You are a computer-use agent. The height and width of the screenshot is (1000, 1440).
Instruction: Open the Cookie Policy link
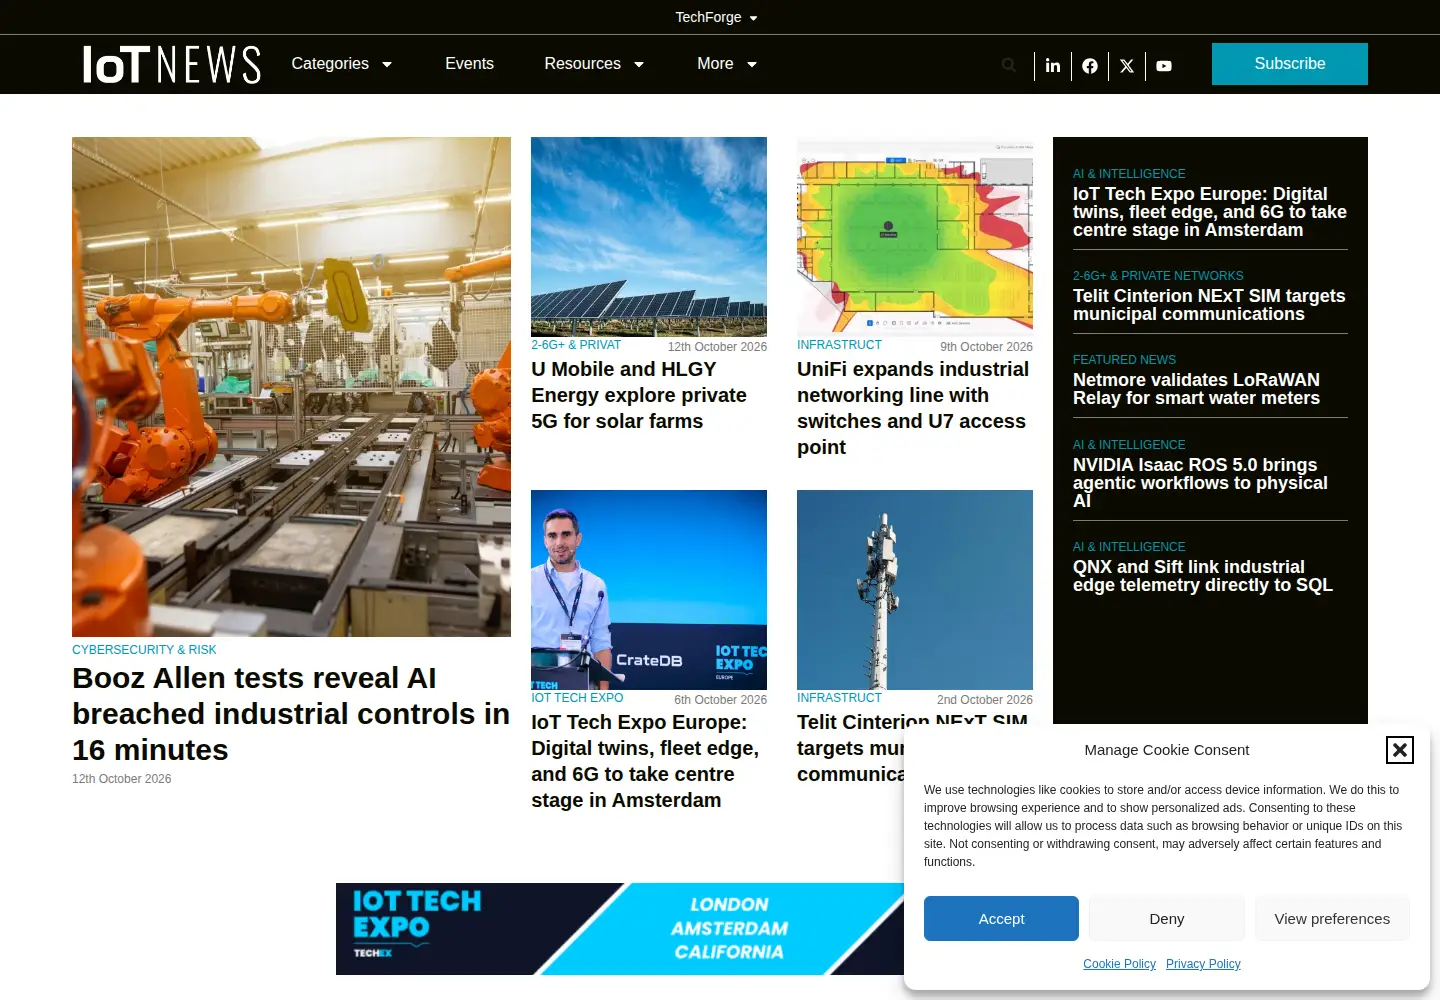1119,964
